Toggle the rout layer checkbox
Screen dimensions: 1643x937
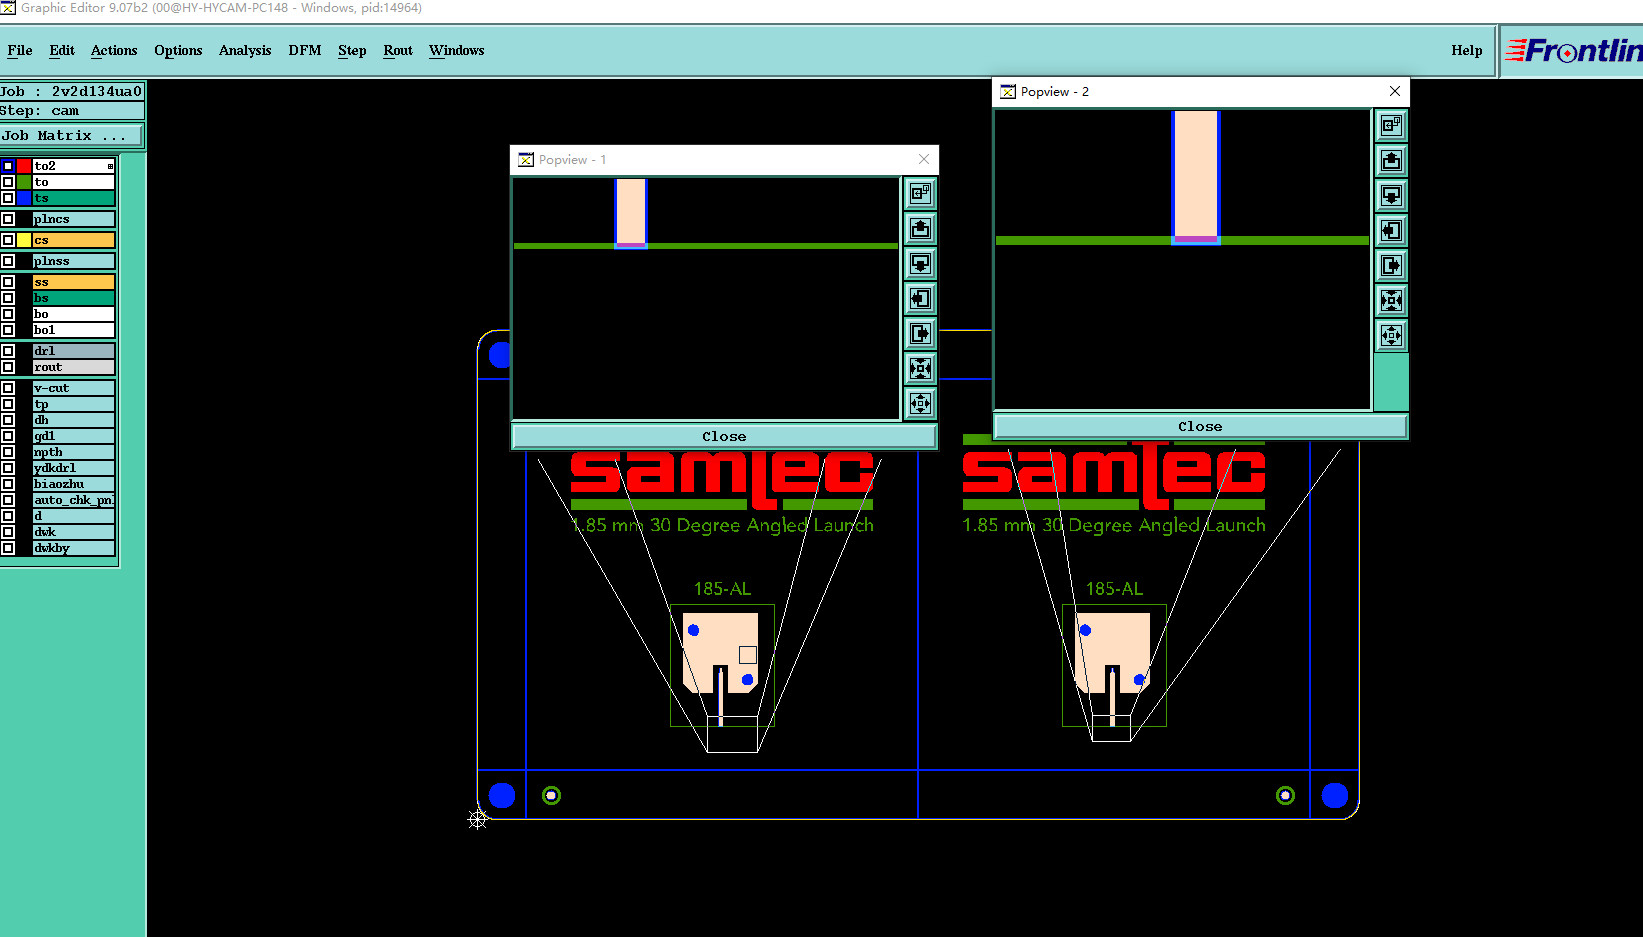coord(8,367)
